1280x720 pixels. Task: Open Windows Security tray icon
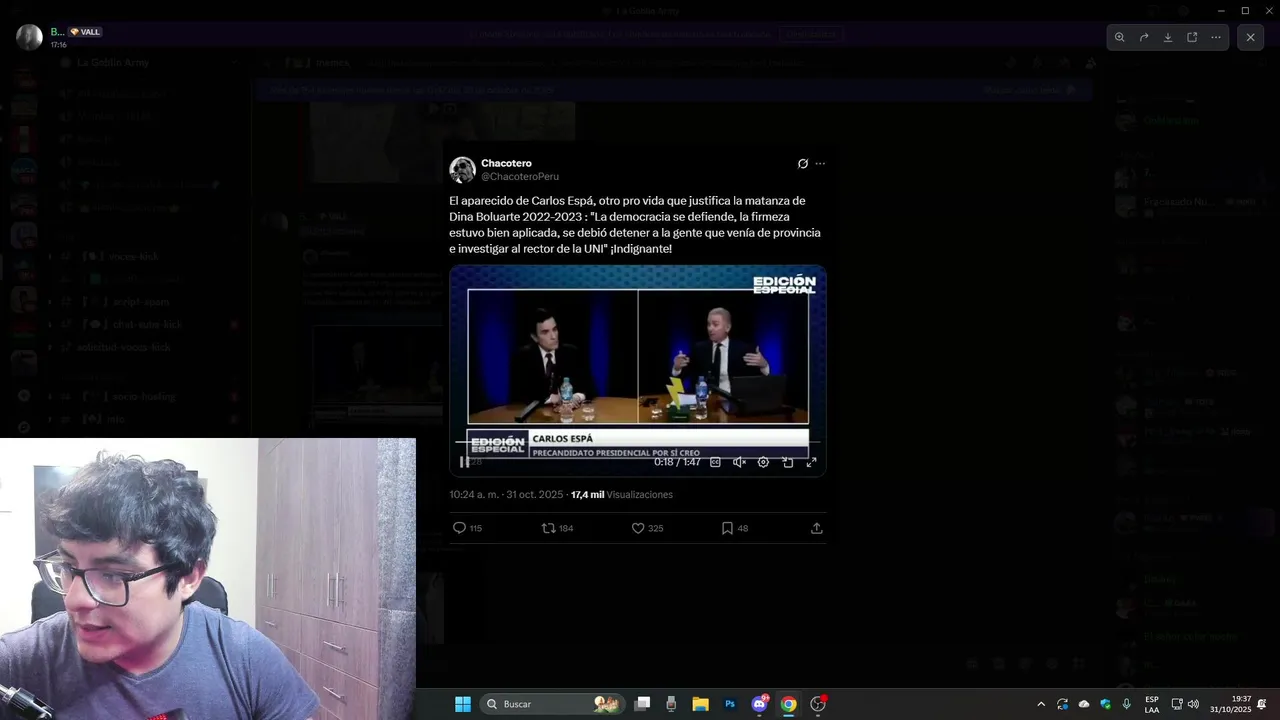(1105, 704)
